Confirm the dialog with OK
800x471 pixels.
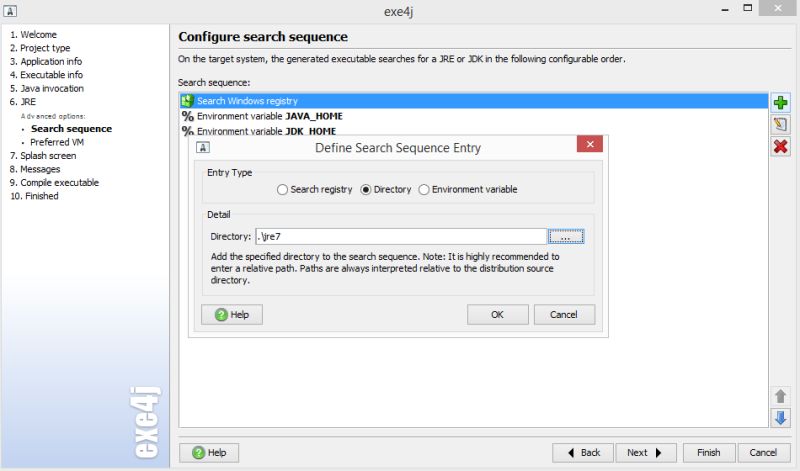[497, 314]
